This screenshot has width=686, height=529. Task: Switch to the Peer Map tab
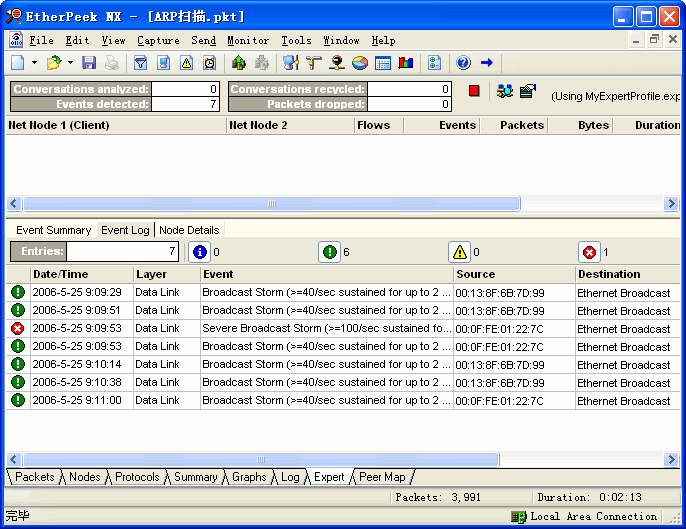382,477
